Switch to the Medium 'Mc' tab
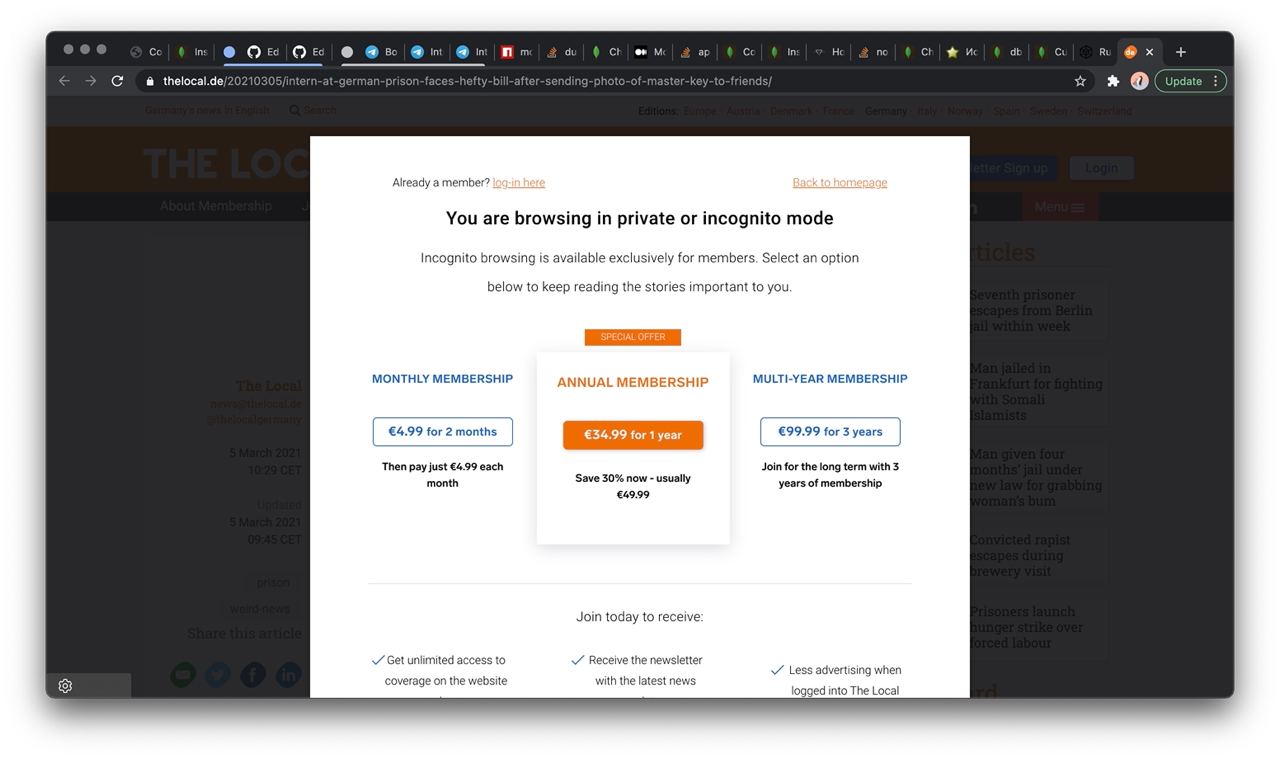 (651, 52)
